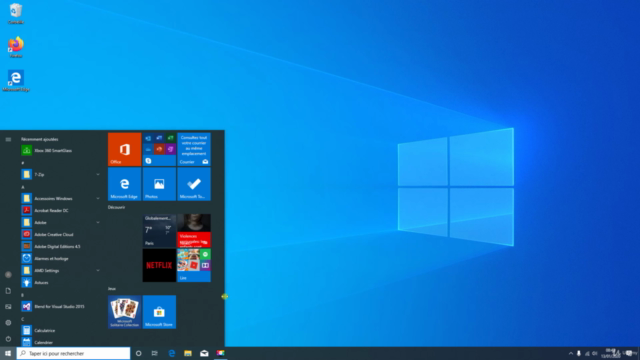Click the '#' letter header in app list
This screenshot has height=360, width=640.
coord(23,163)
